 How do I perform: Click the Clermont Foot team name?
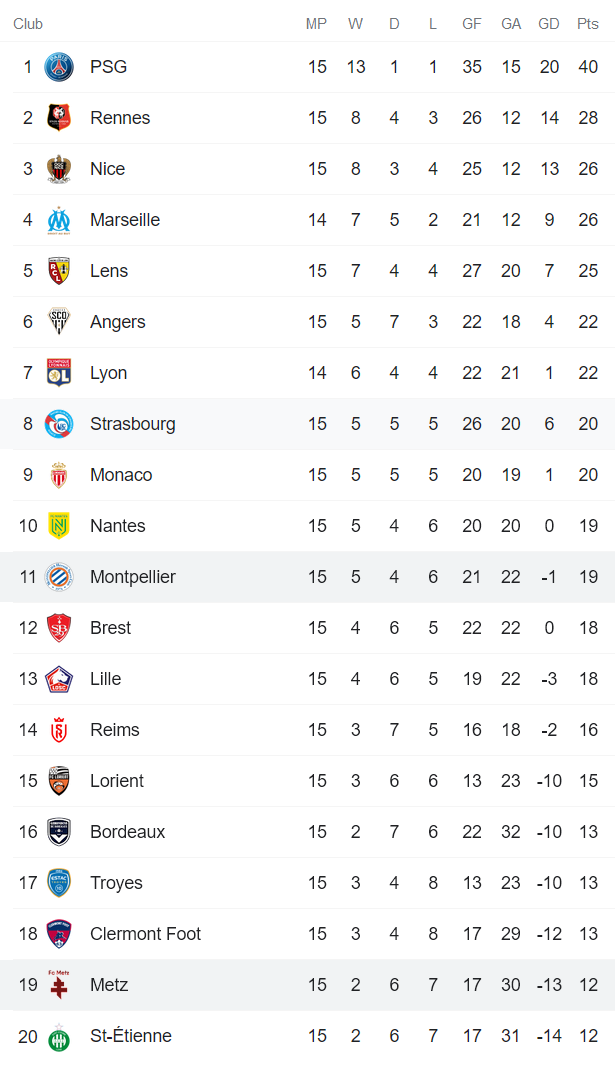(x=145, y=934)
